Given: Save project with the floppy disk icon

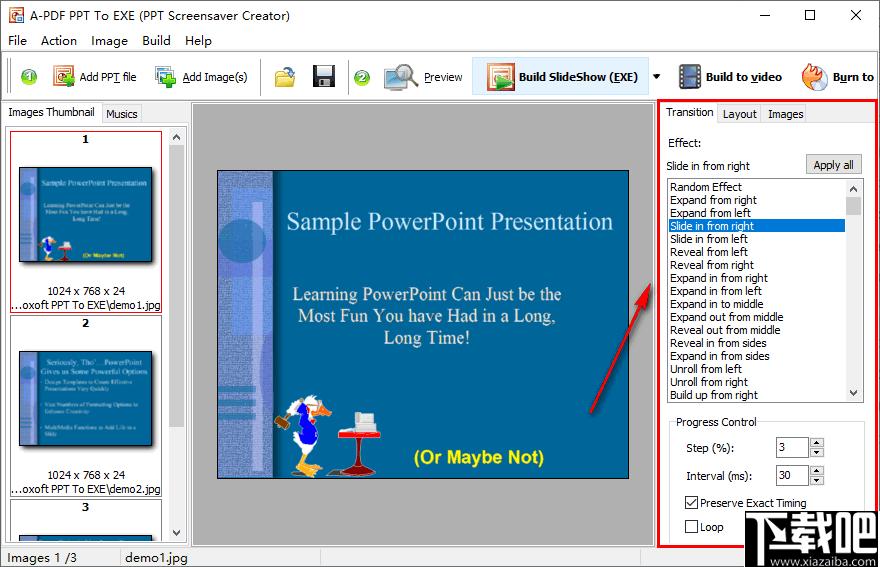Looking at the screenshot, I should pos(324,76).
